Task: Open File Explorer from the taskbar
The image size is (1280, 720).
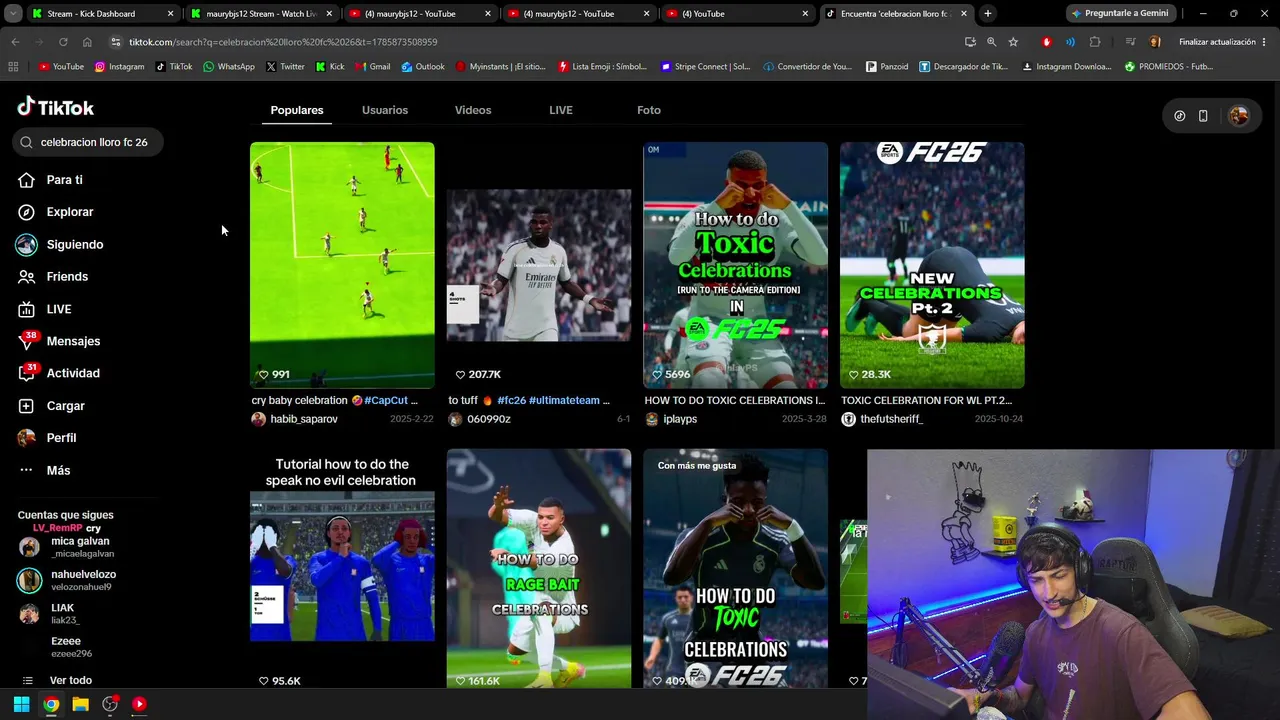Action: pos(81,704)
